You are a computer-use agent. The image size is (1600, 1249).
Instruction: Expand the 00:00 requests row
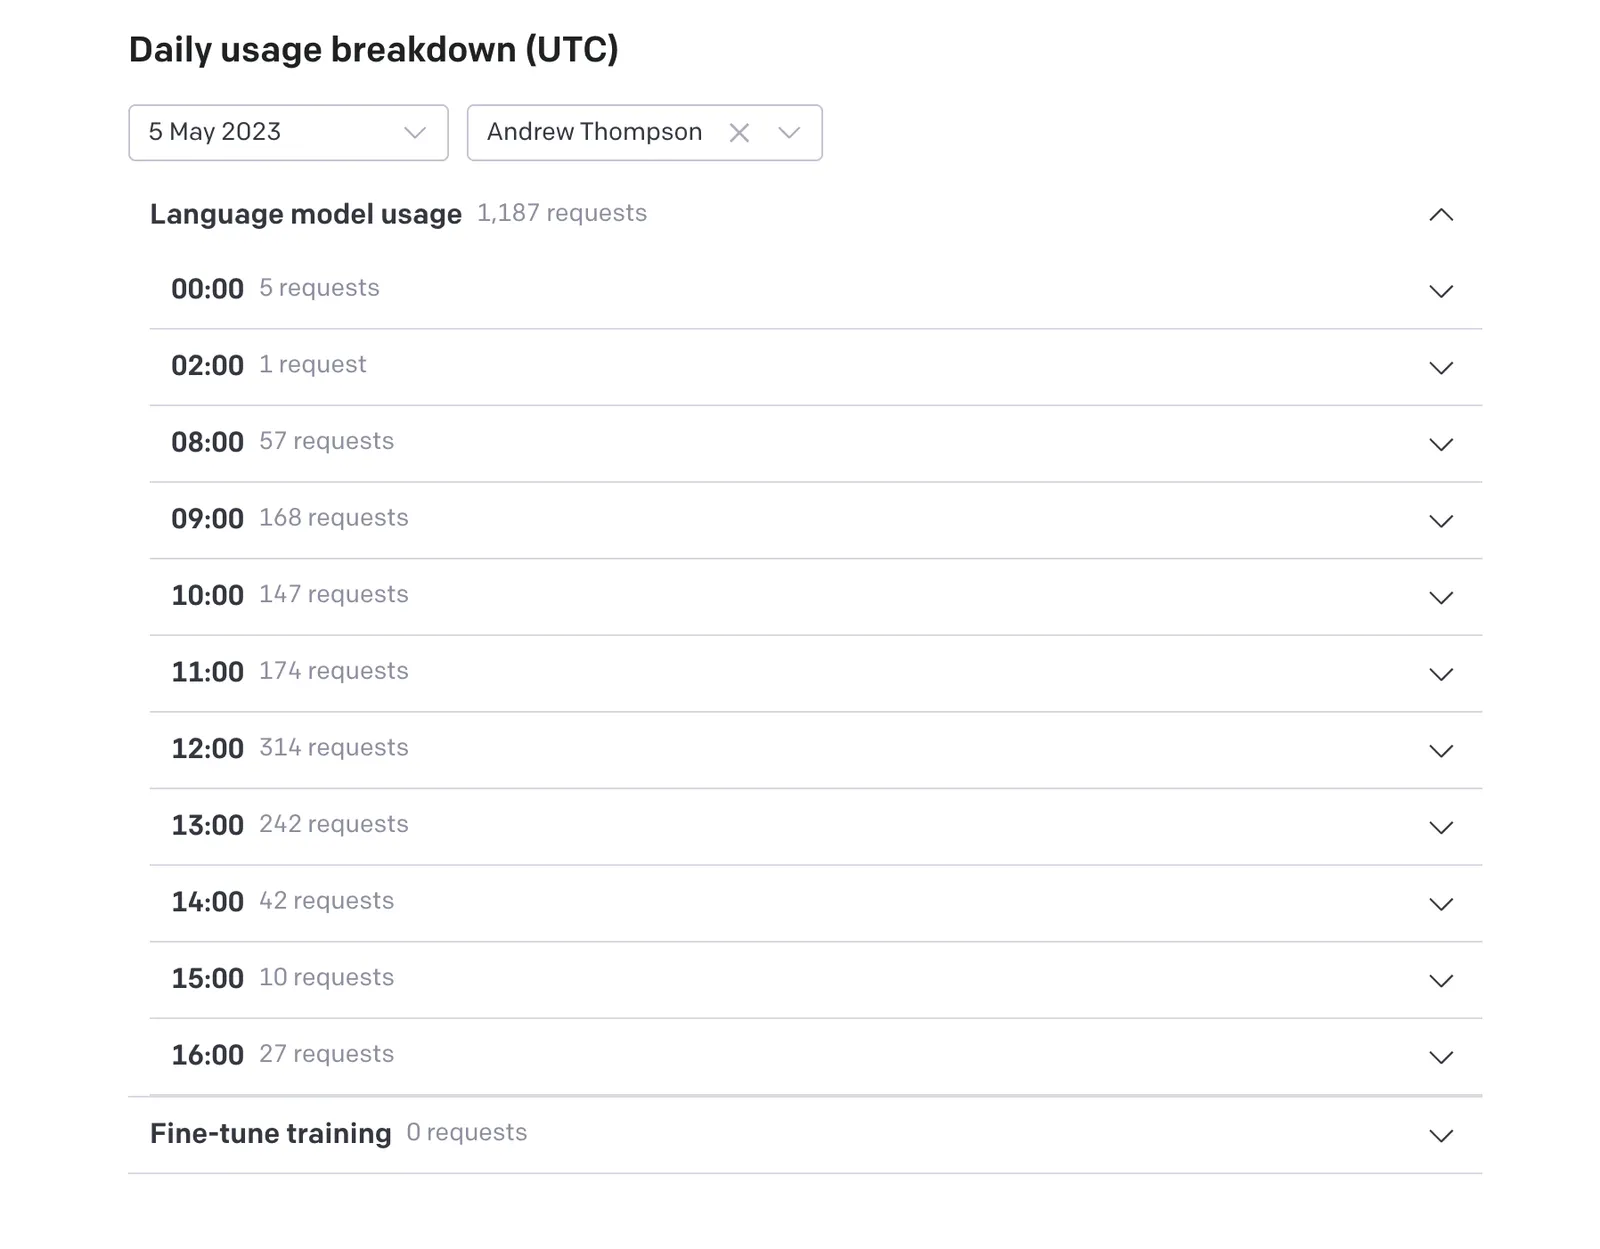point(1441,291)
